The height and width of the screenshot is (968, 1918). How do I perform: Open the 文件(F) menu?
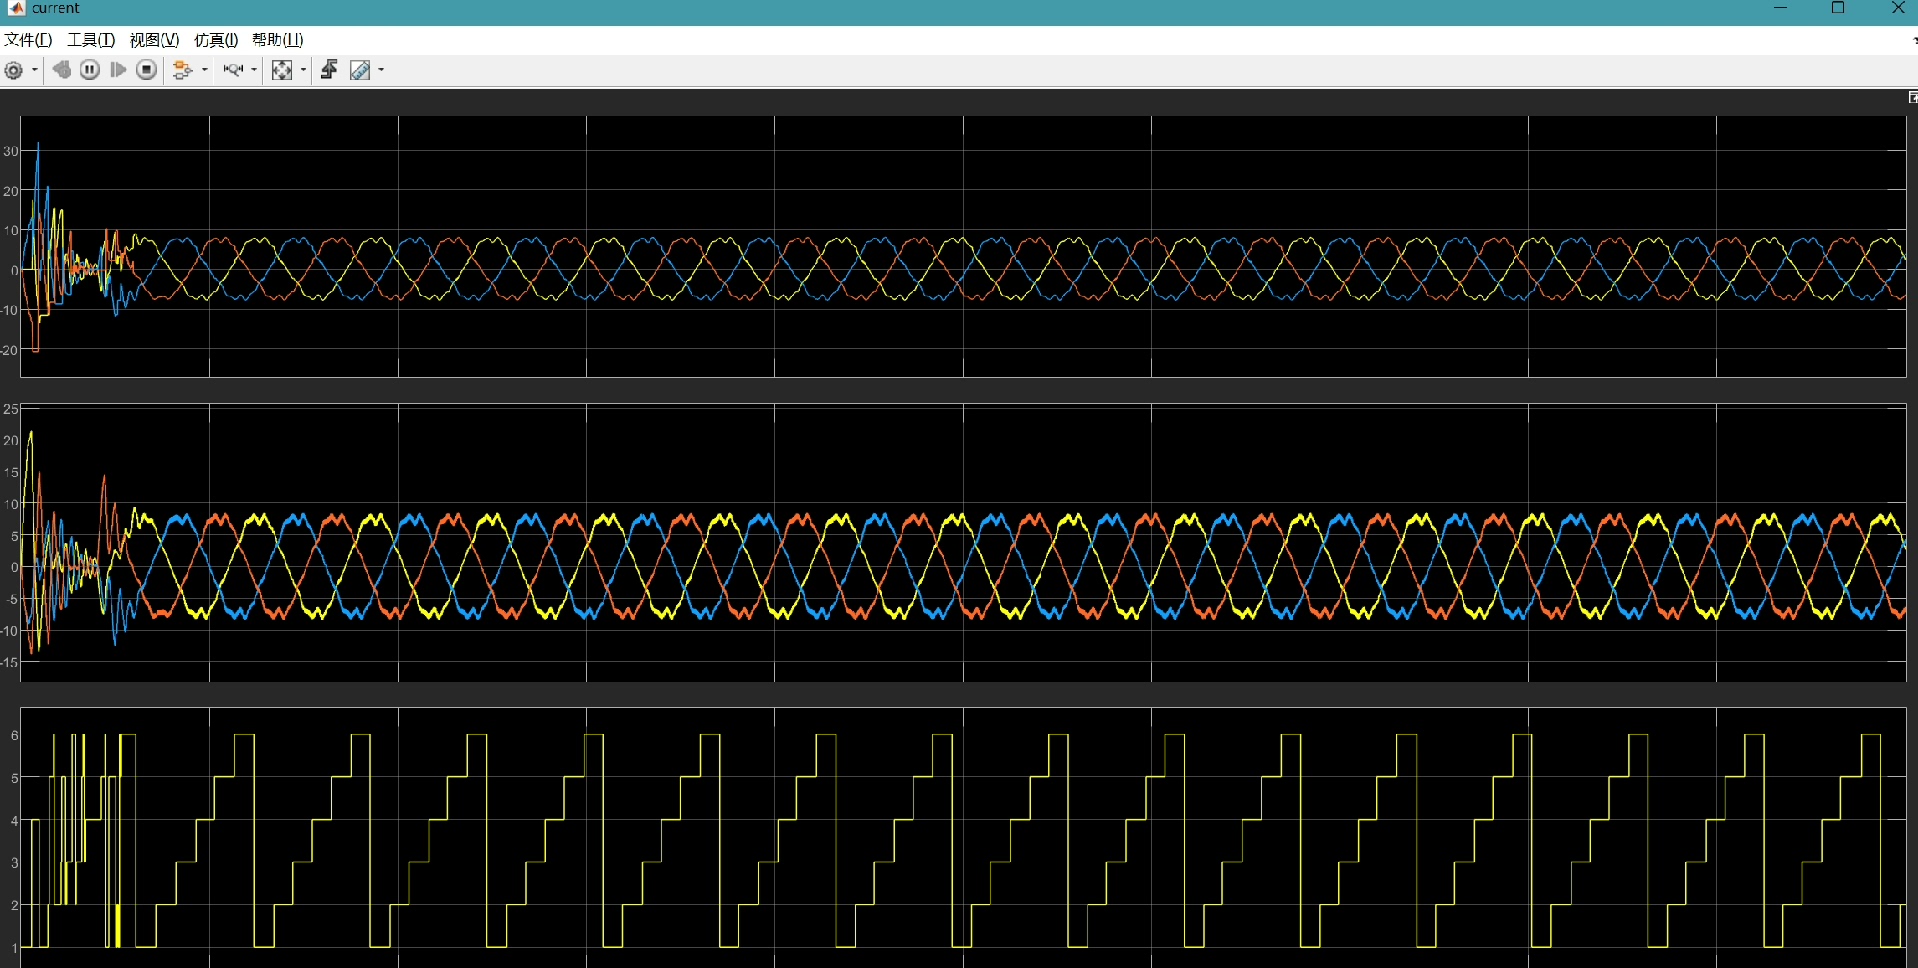(28, 40)
